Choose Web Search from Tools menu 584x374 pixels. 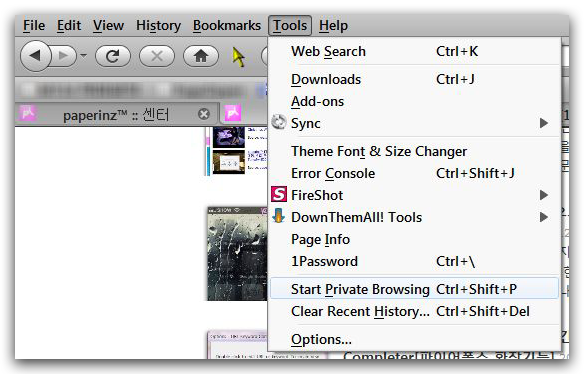(x=414, y=51)
